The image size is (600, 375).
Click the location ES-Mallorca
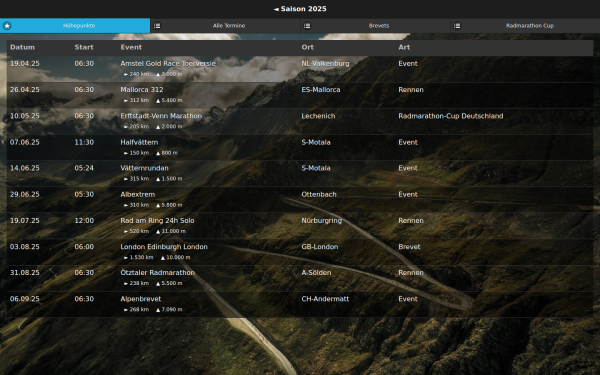pyautogui.click(x=321, y=90)
